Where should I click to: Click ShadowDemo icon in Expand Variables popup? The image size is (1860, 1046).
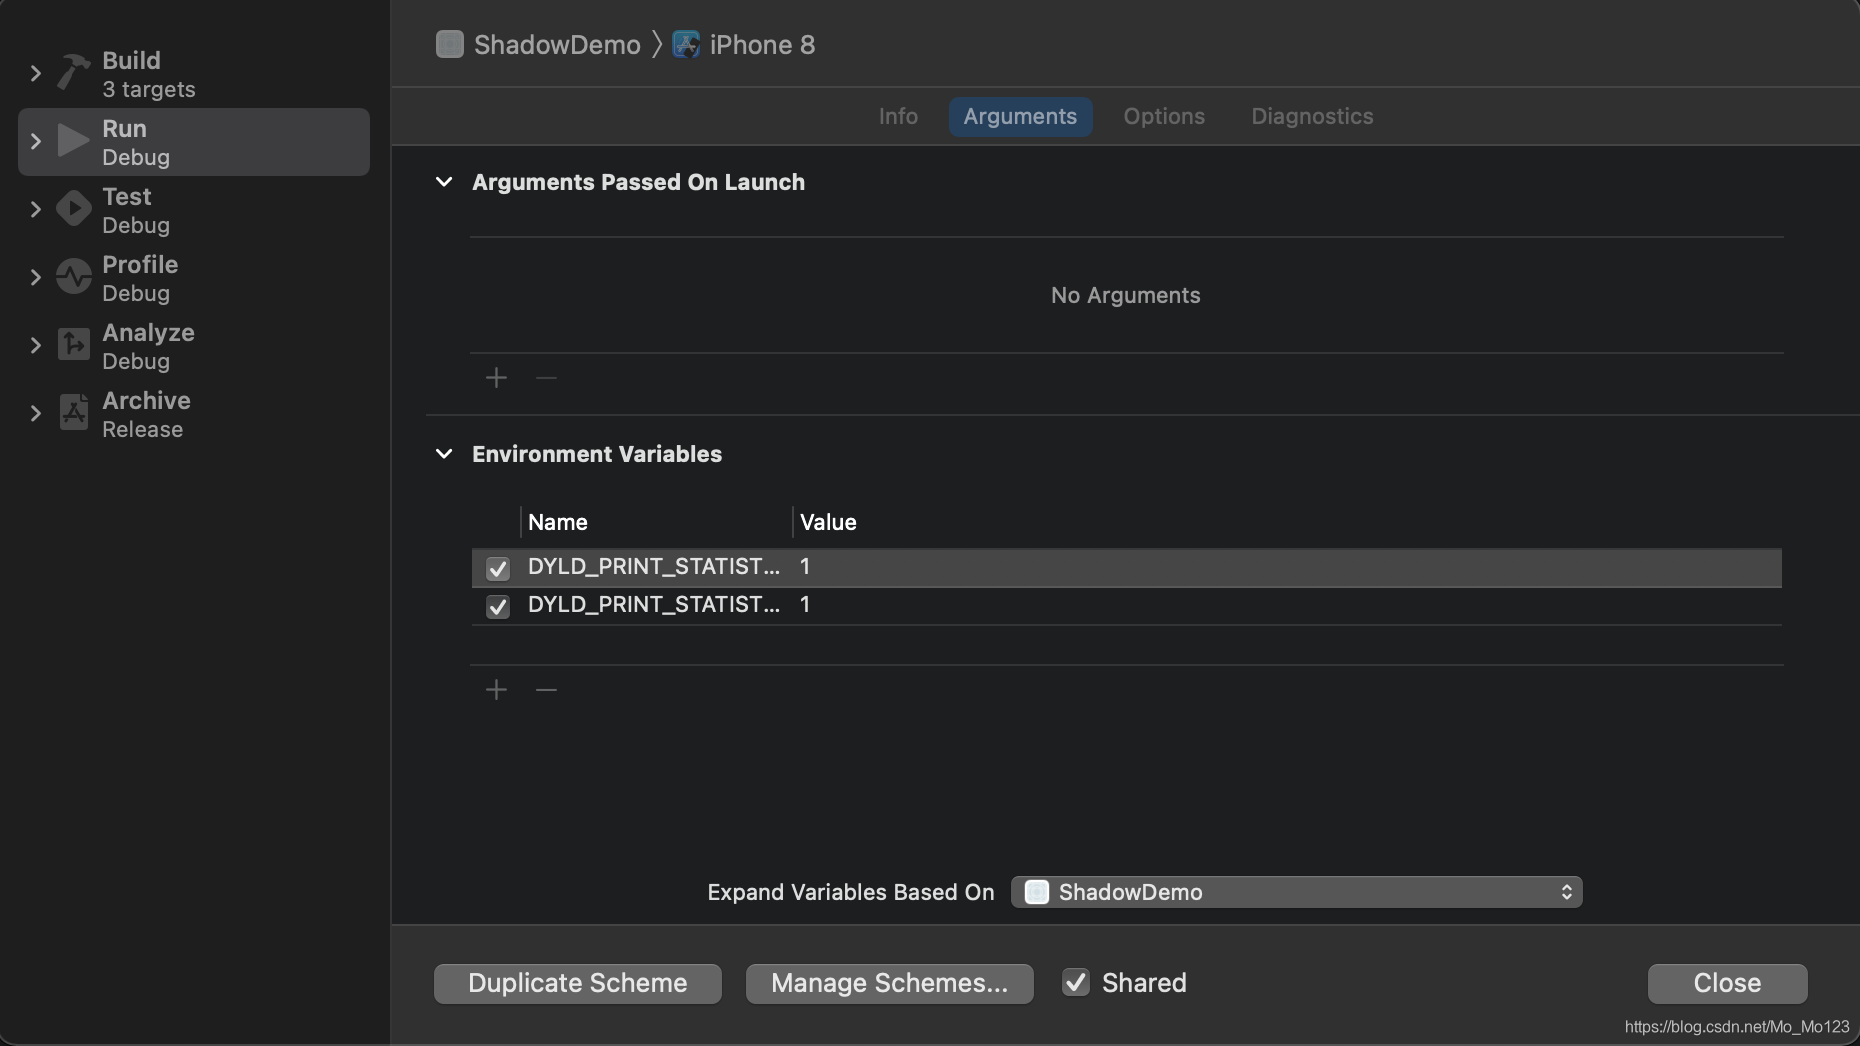[1037, 892]
